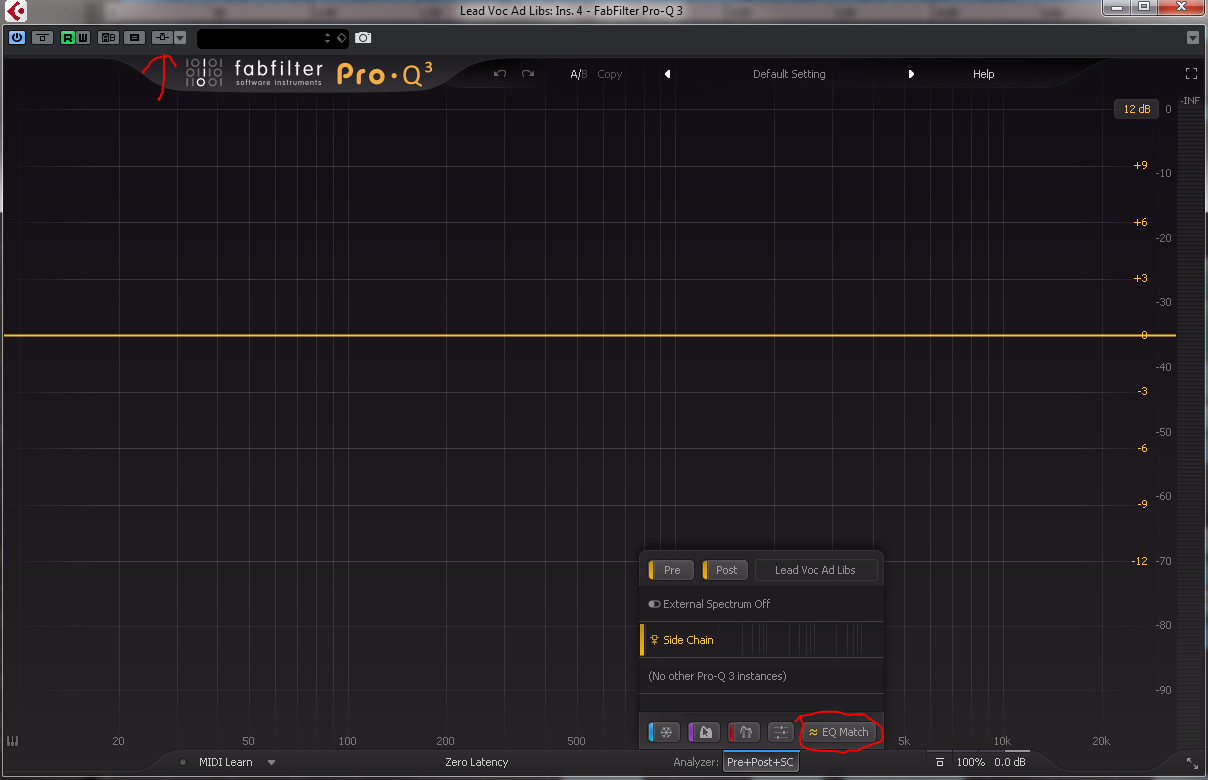Screen dimensions: 1208x780
Task: Click the redo arrow icon
Action: 528,74
